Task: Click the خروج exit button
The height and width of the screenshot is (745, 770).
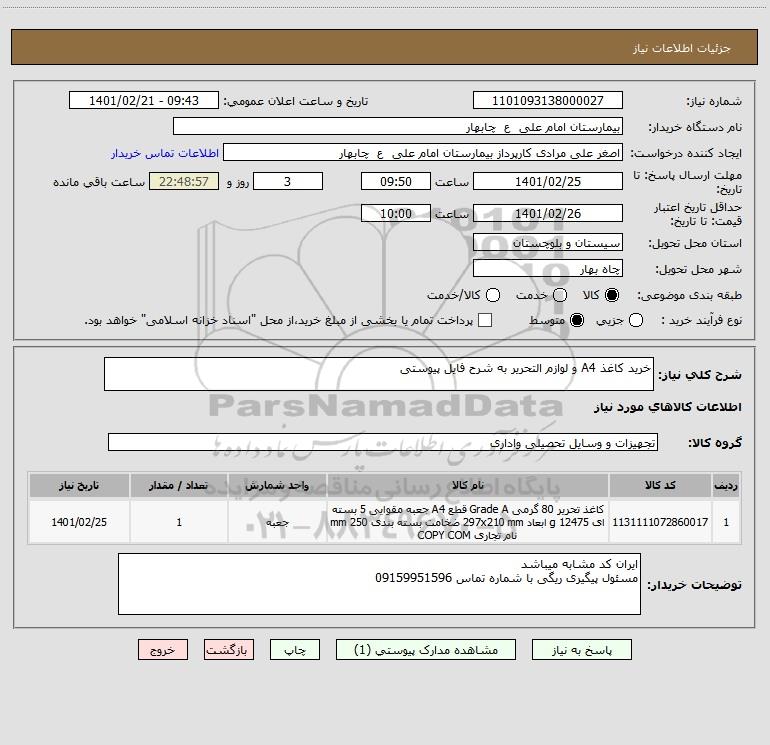Action: 163,650
